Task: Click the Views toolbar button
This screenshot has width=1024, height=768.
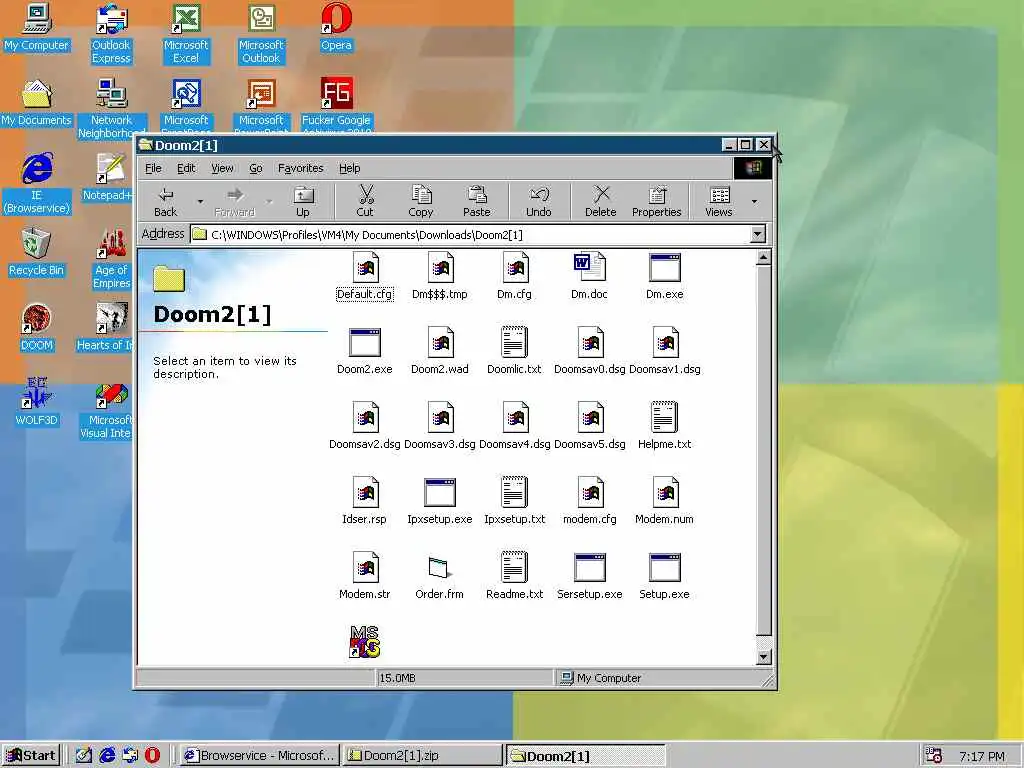Action: coord(719,202)
